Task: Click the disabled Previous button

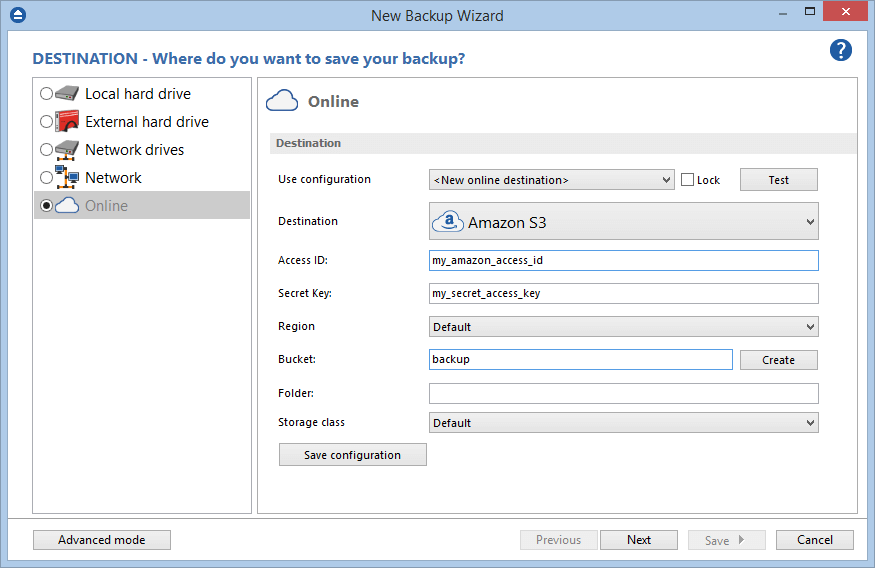Action: (559, 540)
